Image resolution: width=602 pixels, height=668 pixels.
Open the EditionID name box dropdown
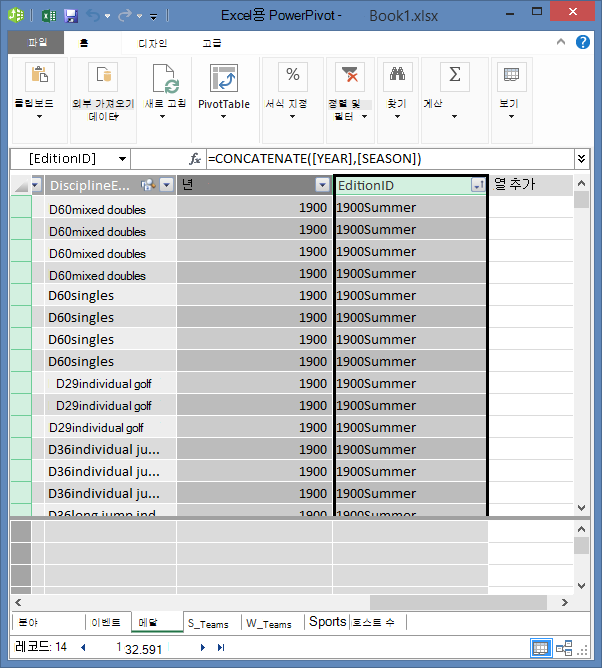click(122, 159)
